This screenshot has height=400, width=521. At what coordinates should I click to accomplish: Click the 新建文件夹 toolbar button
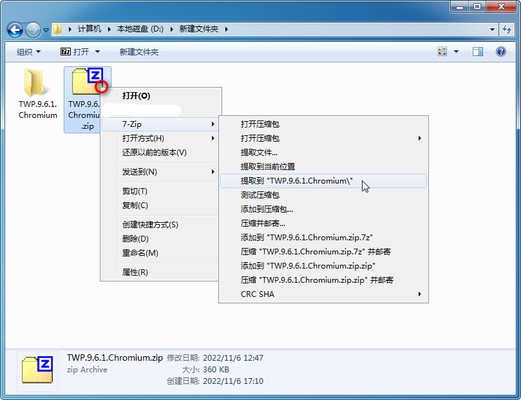(139, 52)
